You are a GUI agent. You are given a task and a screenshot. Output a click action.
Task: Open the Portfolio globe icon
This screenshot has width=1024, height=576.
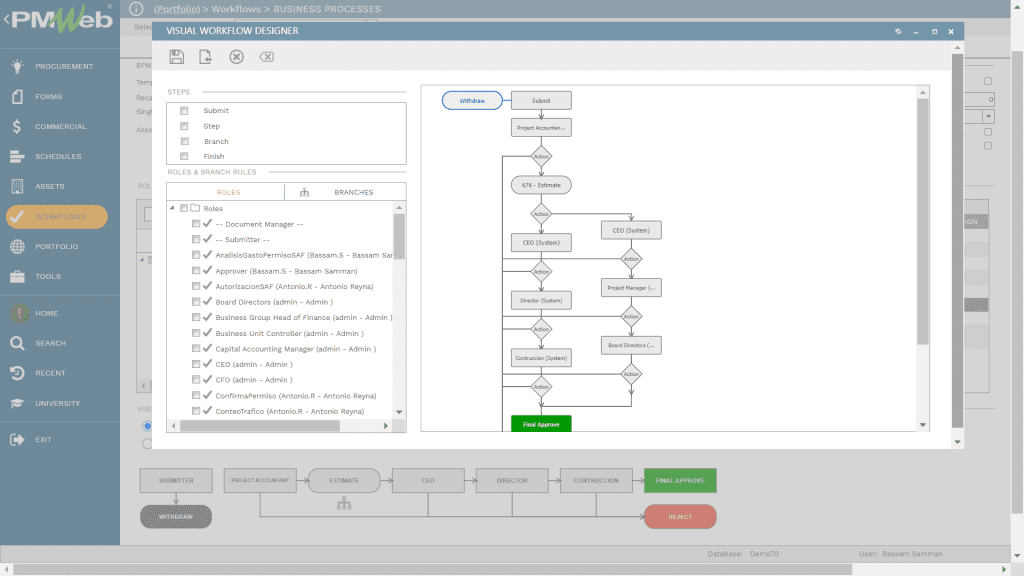(18, 246)
